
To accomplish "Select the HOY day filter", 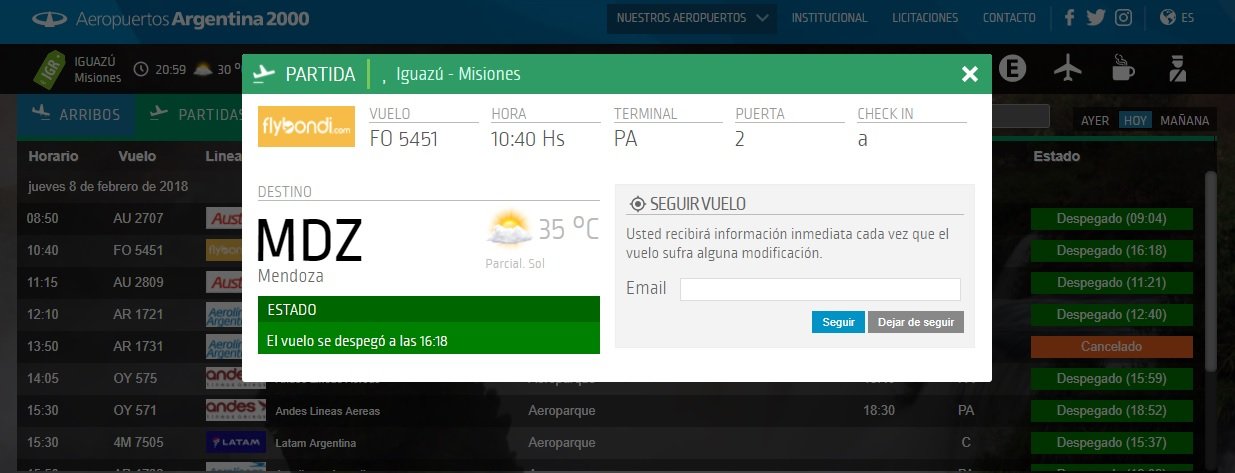I will [x=1135, y=121].
